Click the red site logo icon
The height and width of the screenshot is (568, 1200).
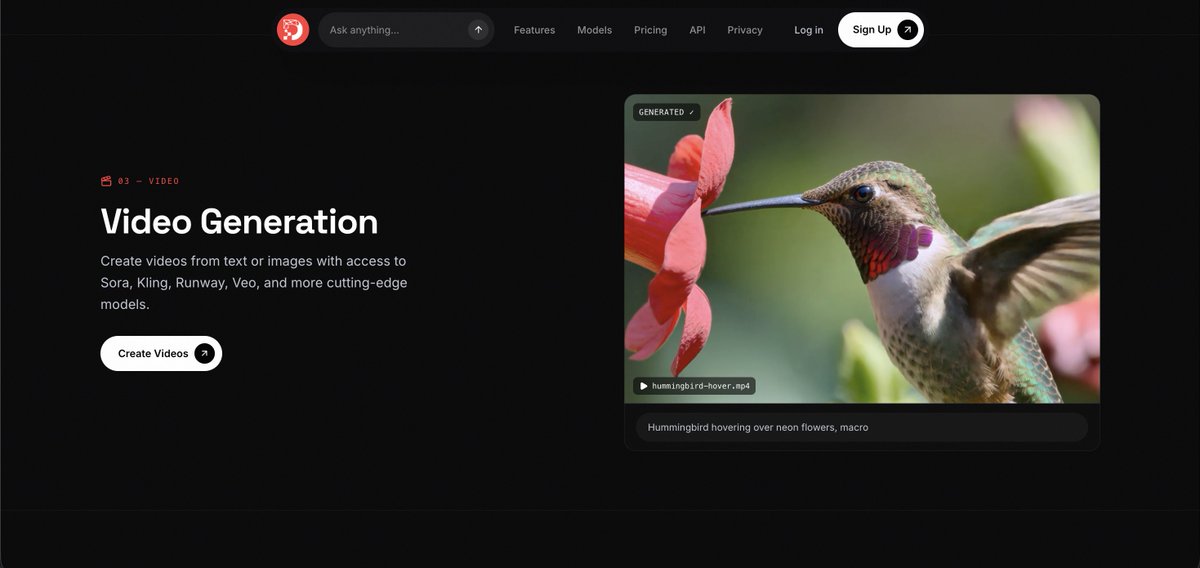293,30
